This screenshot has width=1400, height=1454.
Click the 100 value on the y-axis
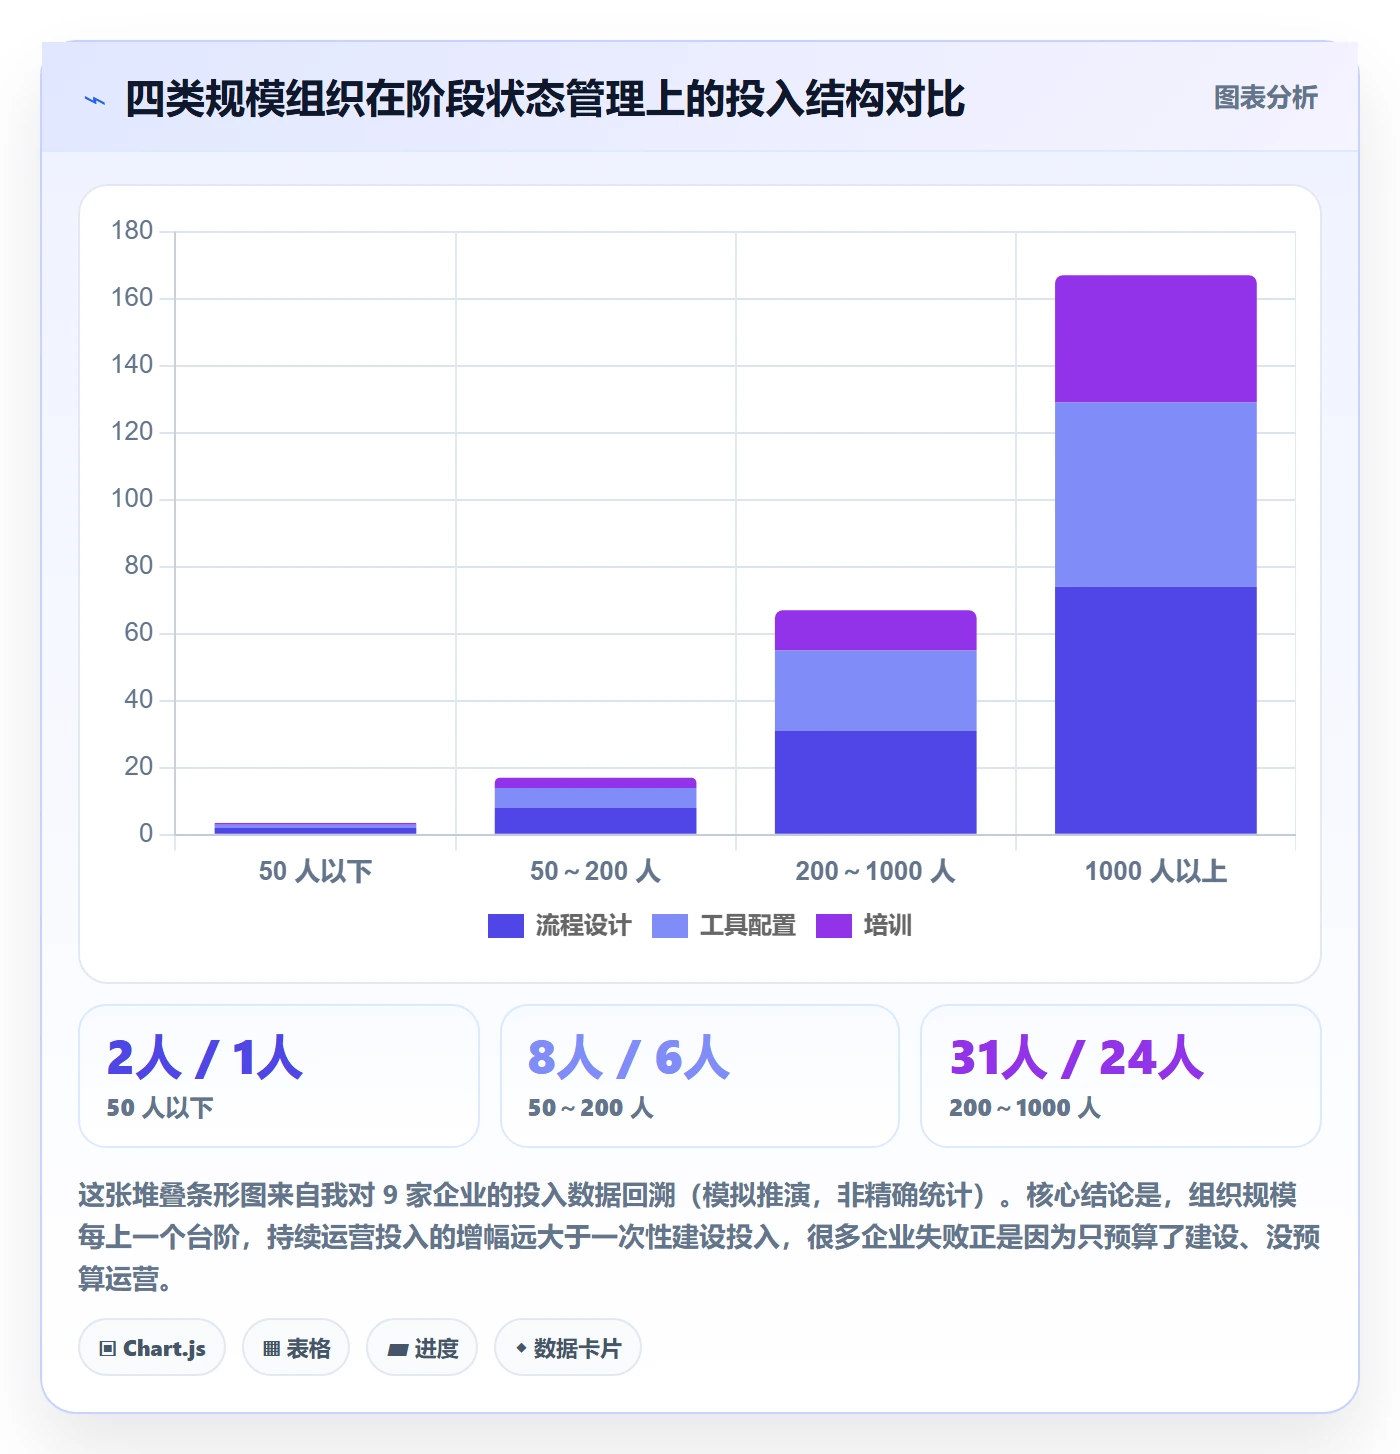pyautogui.click(x=132, y=499)
